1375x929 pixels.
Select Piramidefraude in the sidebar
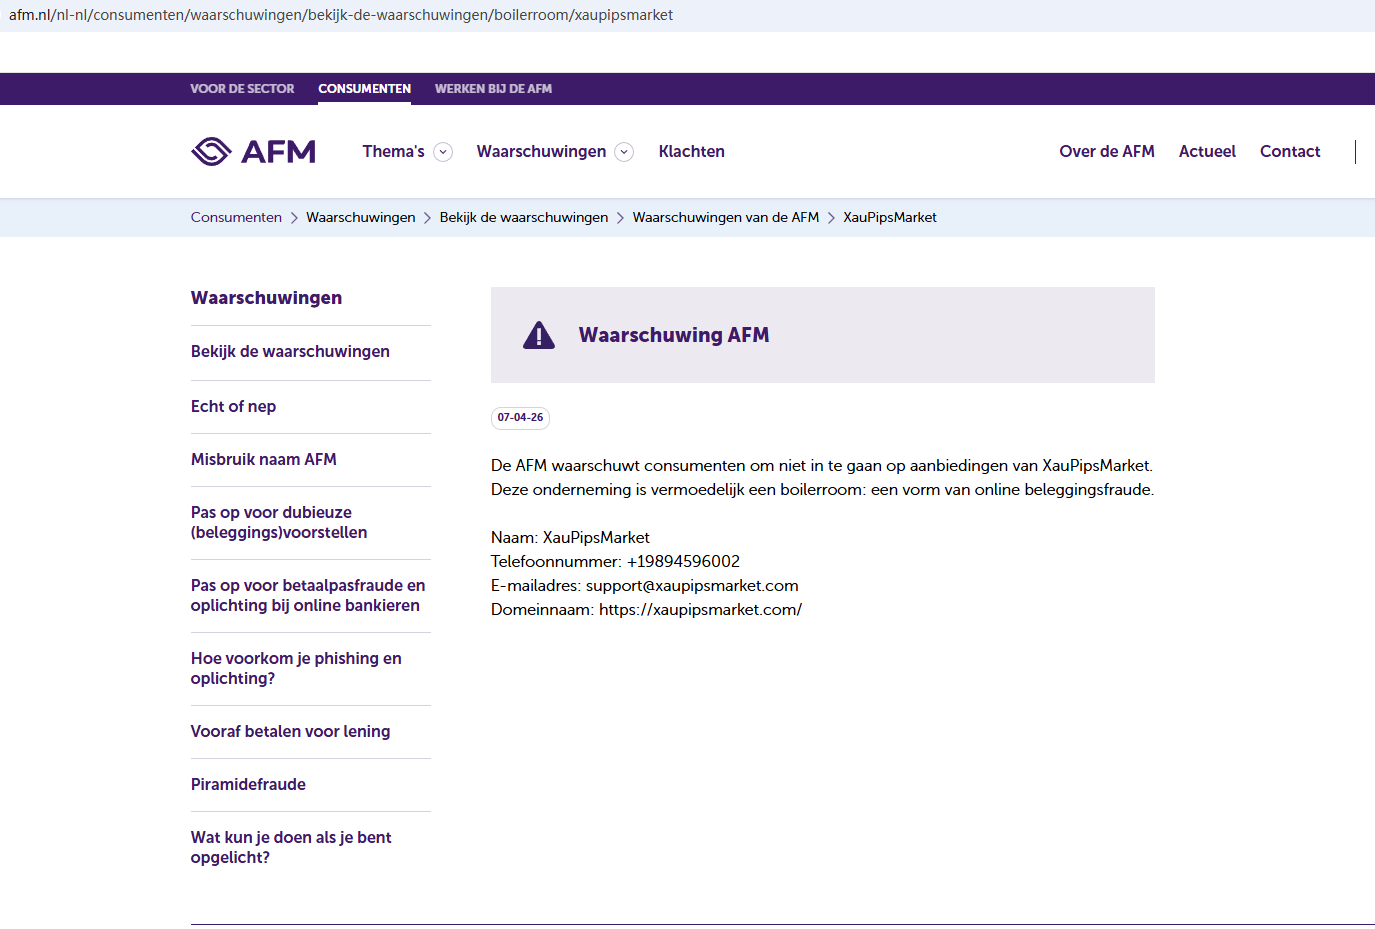point(248,785)
